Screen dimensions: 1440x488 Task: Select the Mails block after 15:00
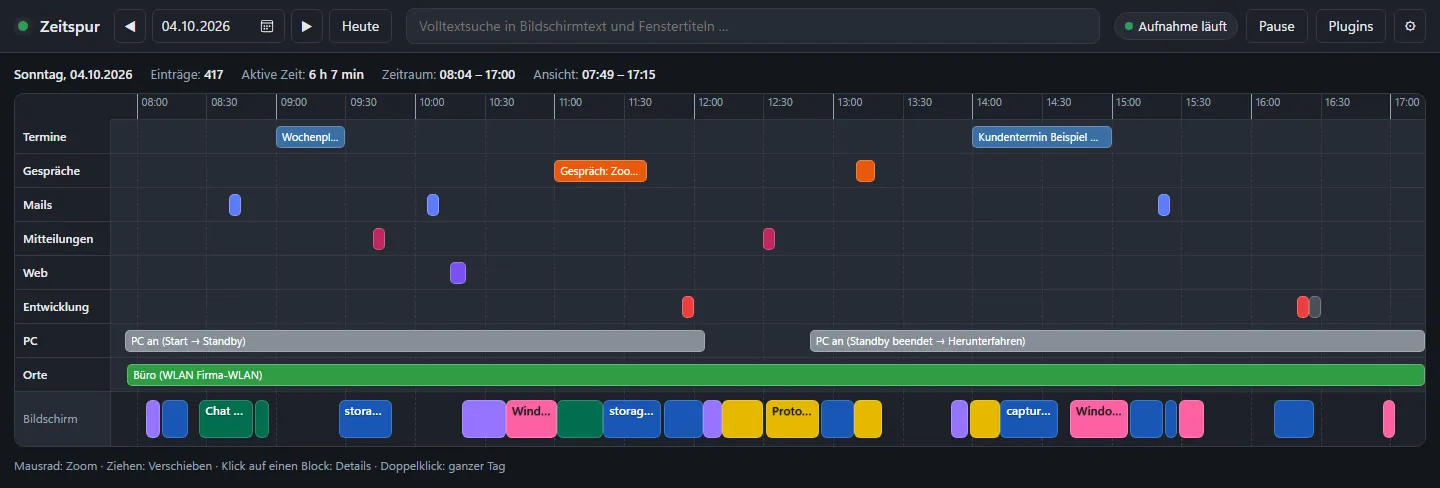click(1164, 205)
